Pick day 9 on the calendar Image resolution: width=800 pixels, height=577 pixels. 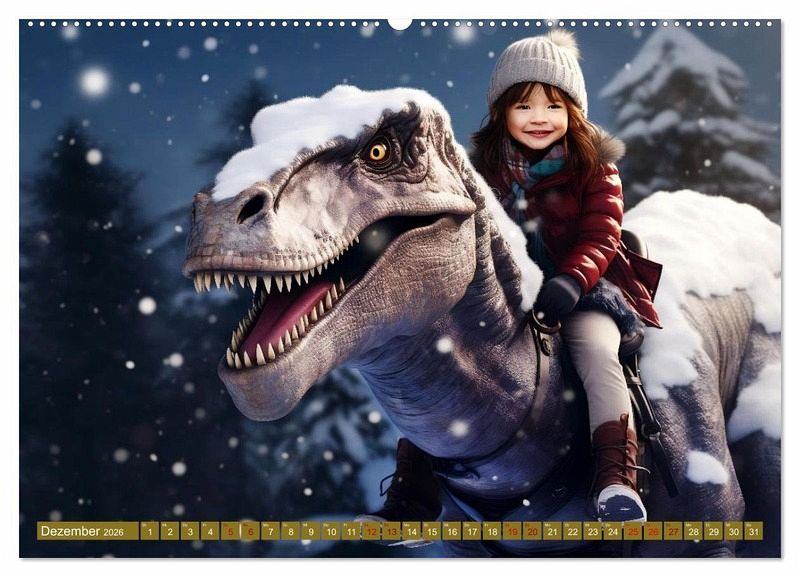[310, 531]
